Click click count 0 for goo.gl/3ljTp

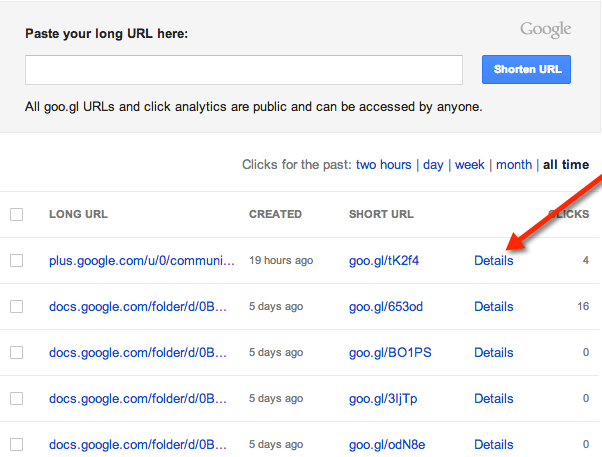[586, 399]
